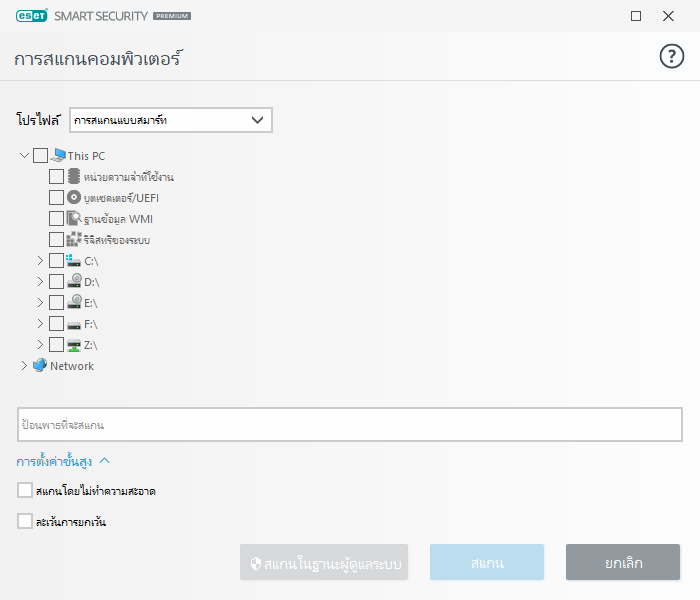Expand the C:\ drive node
This screenshot has width=700, height=600.
[40, 260]
